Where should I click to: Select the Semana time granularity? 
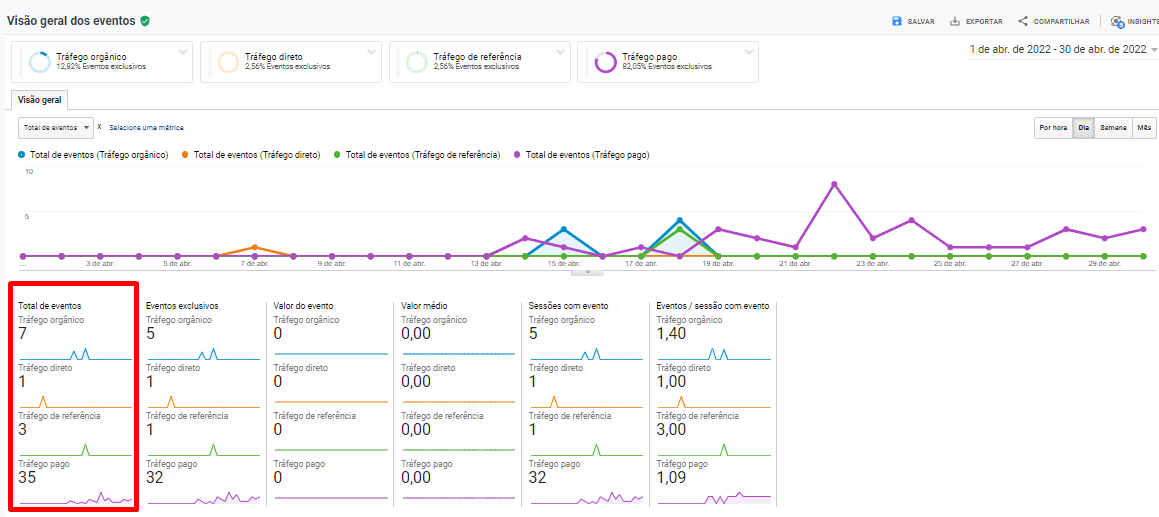[1113, 128]
